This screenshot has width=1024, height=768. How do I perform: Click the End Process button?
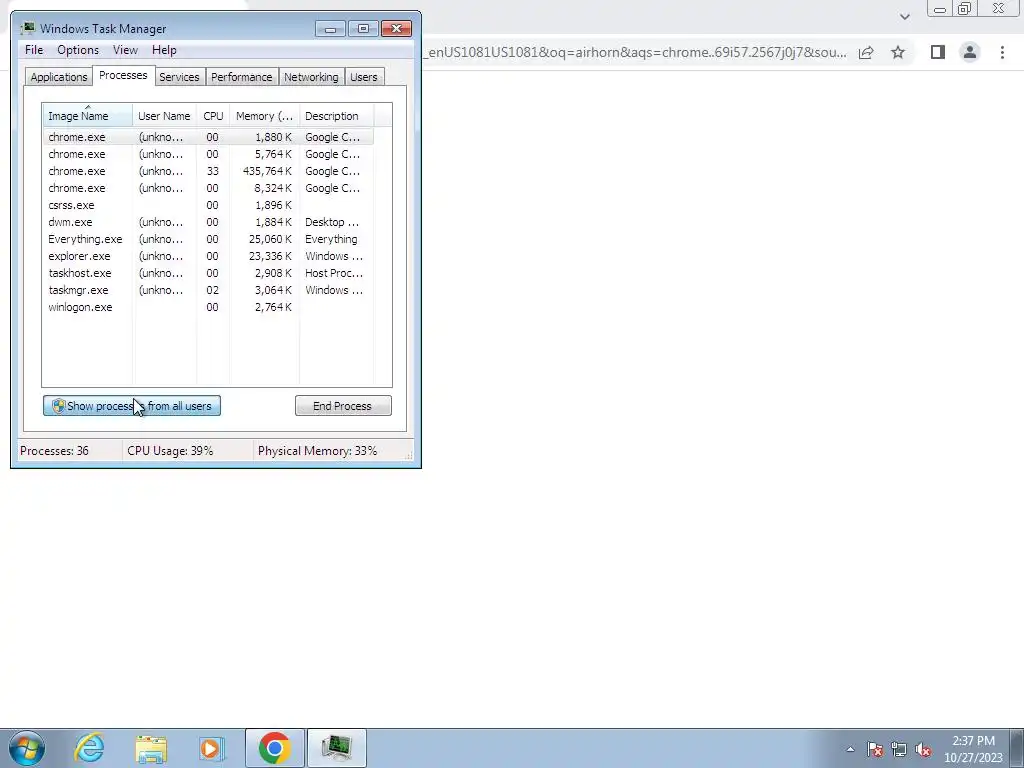[x=343, y=406]
